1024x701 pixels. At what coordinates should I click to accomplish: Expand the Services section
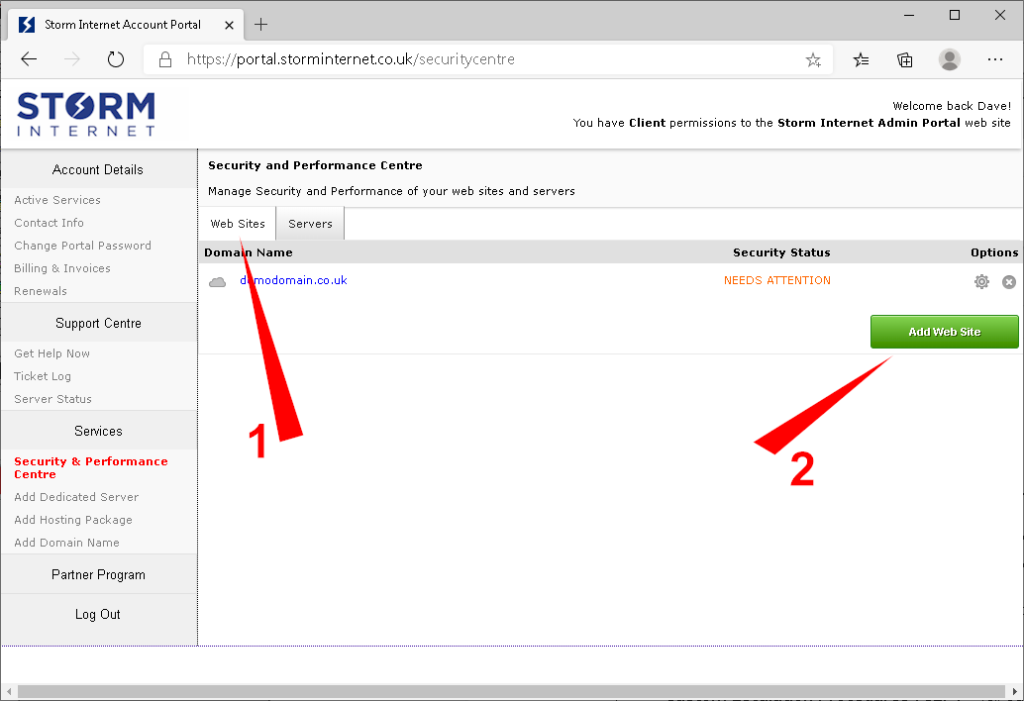pyautogui.click(x=98, y=431)
